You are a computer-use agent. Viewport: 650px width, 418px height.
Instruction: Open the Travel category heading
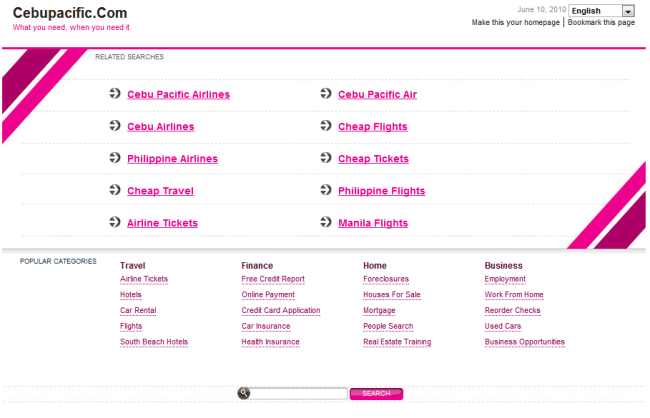tap(133, 265)
